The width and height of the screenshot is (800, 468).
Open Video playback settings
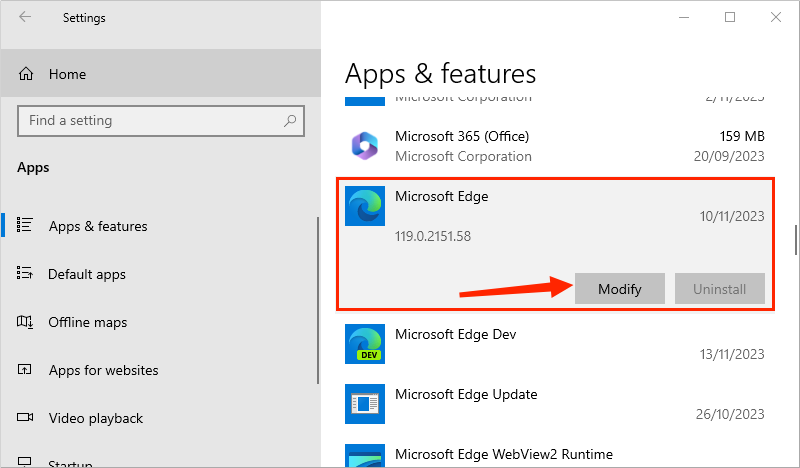point(159,418)
